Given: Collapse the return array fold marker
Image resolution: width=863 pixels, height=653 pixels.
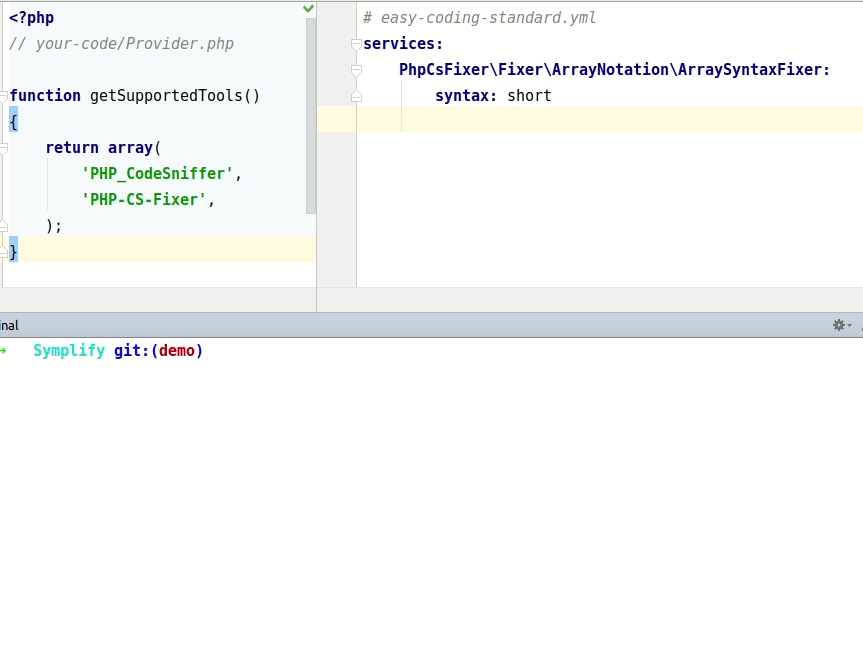Looking at the screenshot, I should click(x=3, y=148).
